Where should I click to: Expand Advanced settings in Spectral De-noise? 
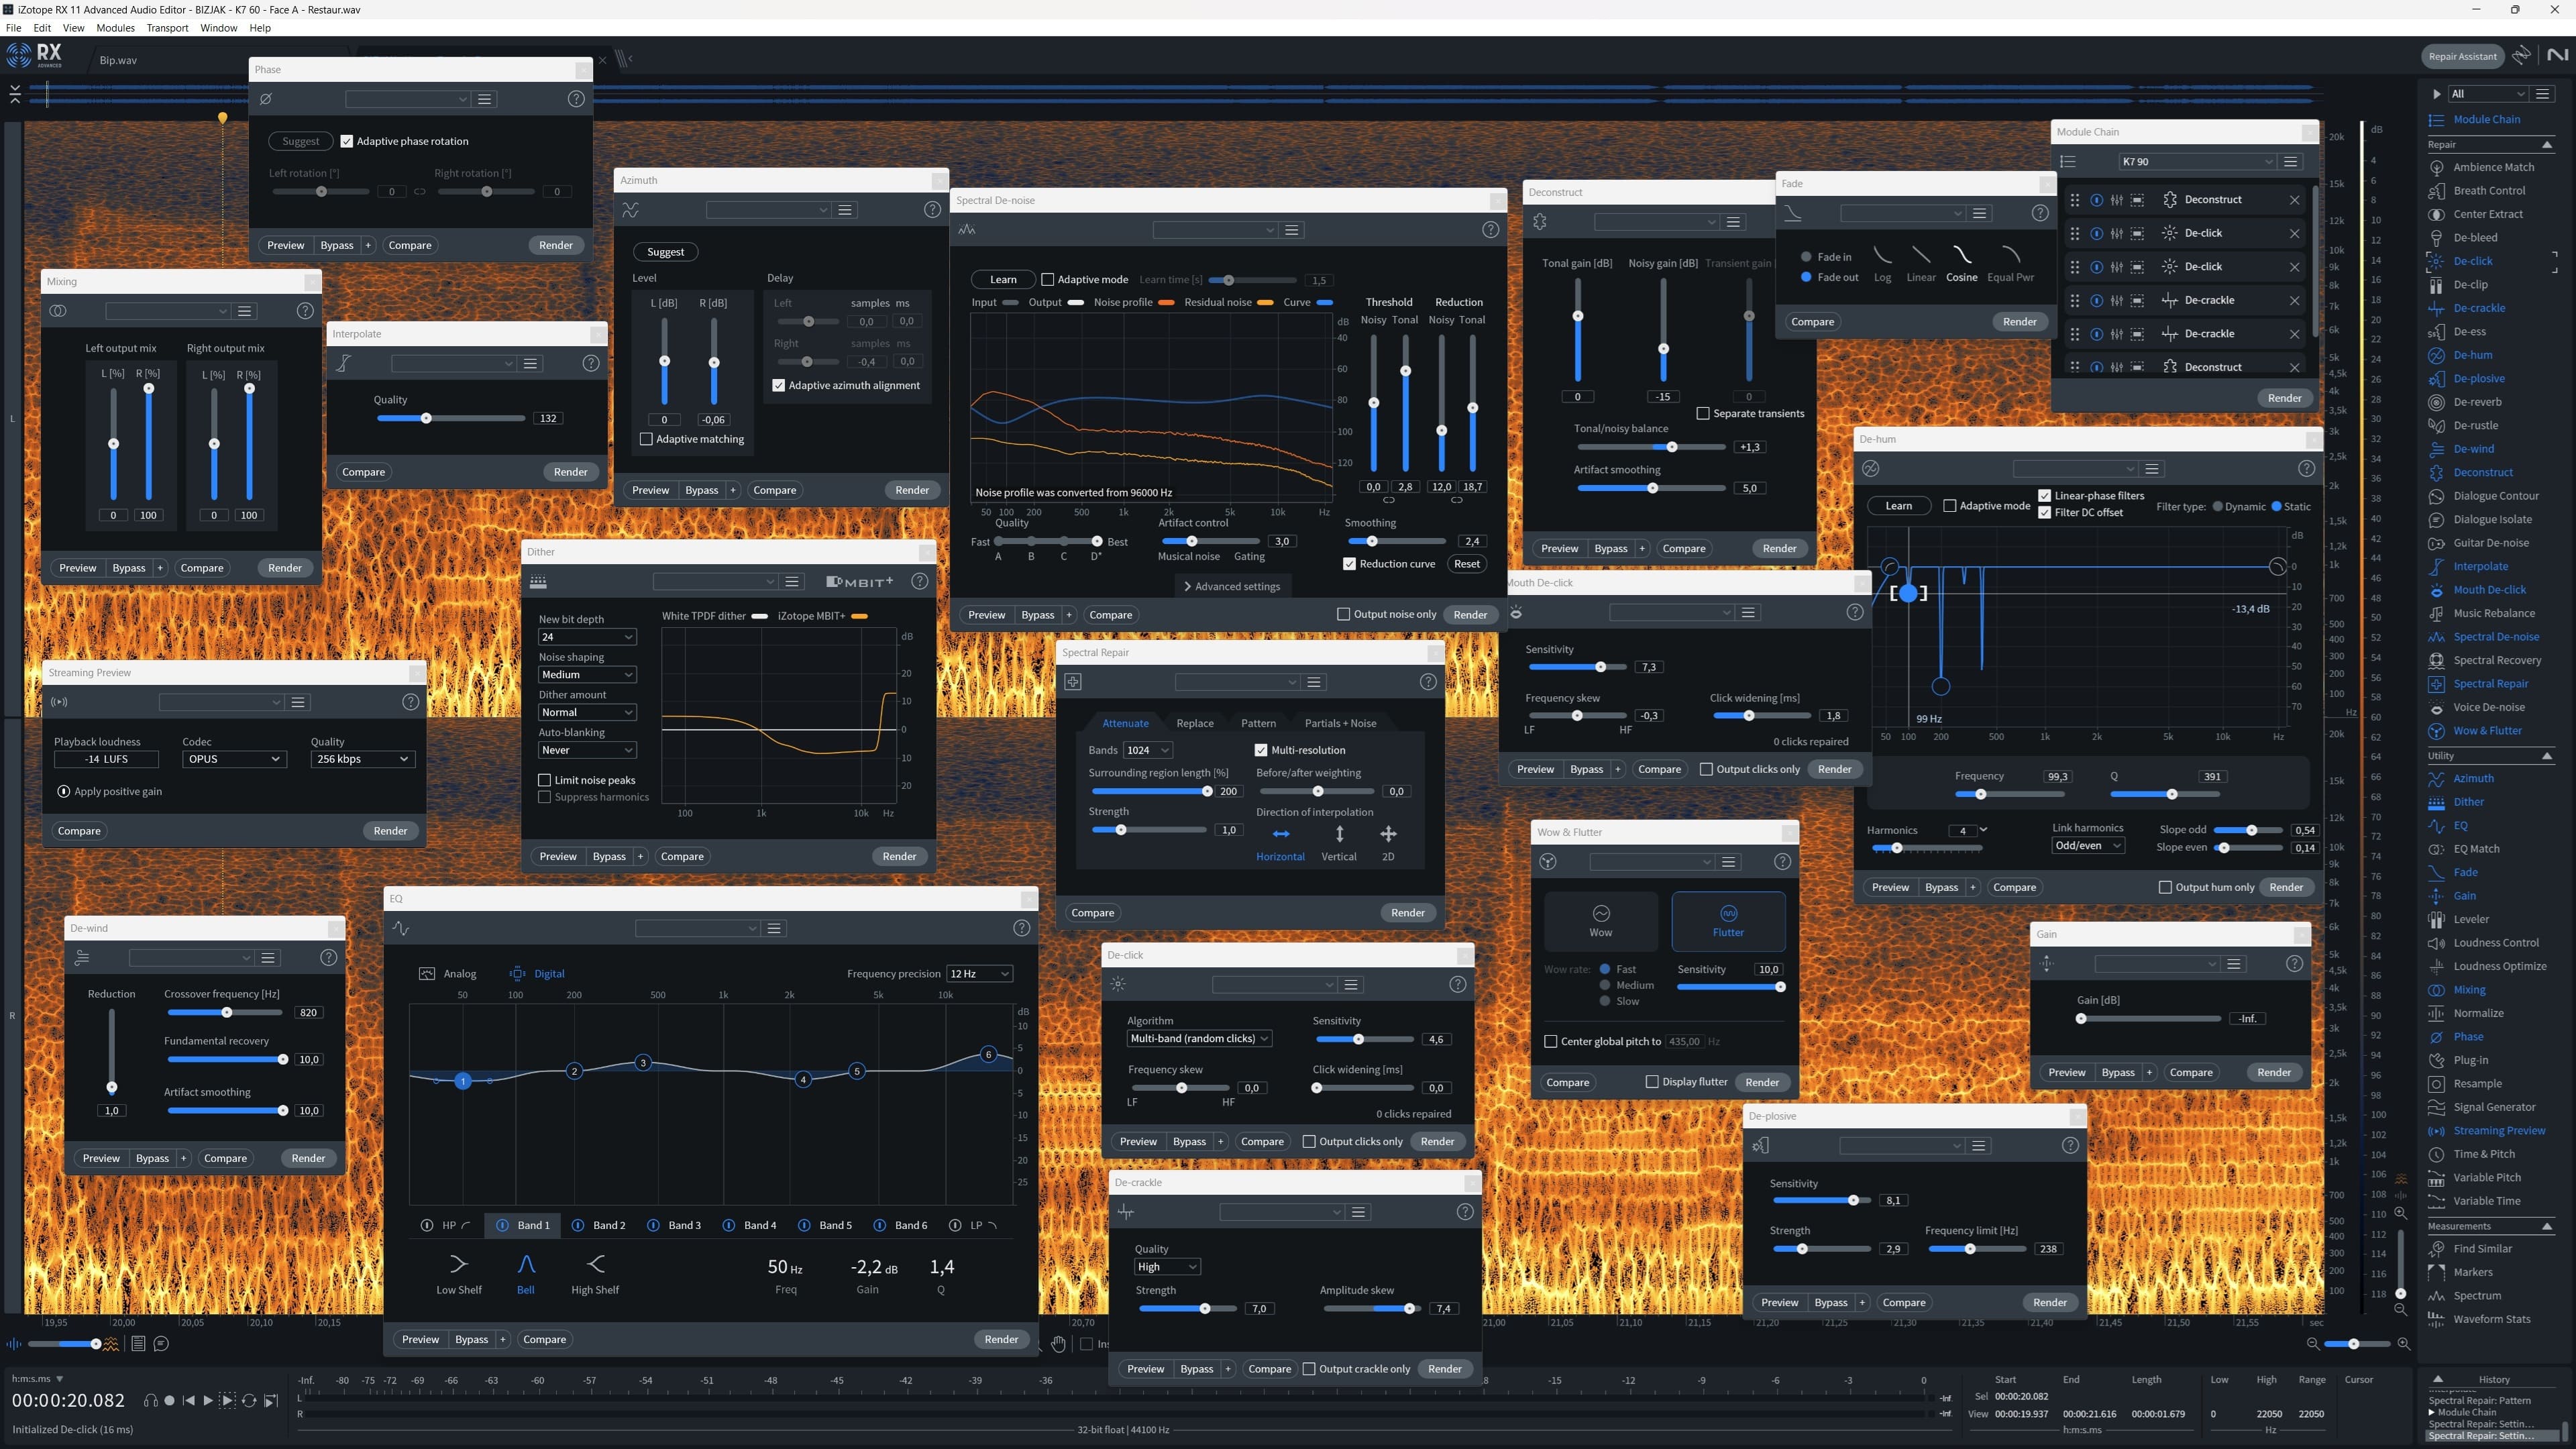point(1232,587)
